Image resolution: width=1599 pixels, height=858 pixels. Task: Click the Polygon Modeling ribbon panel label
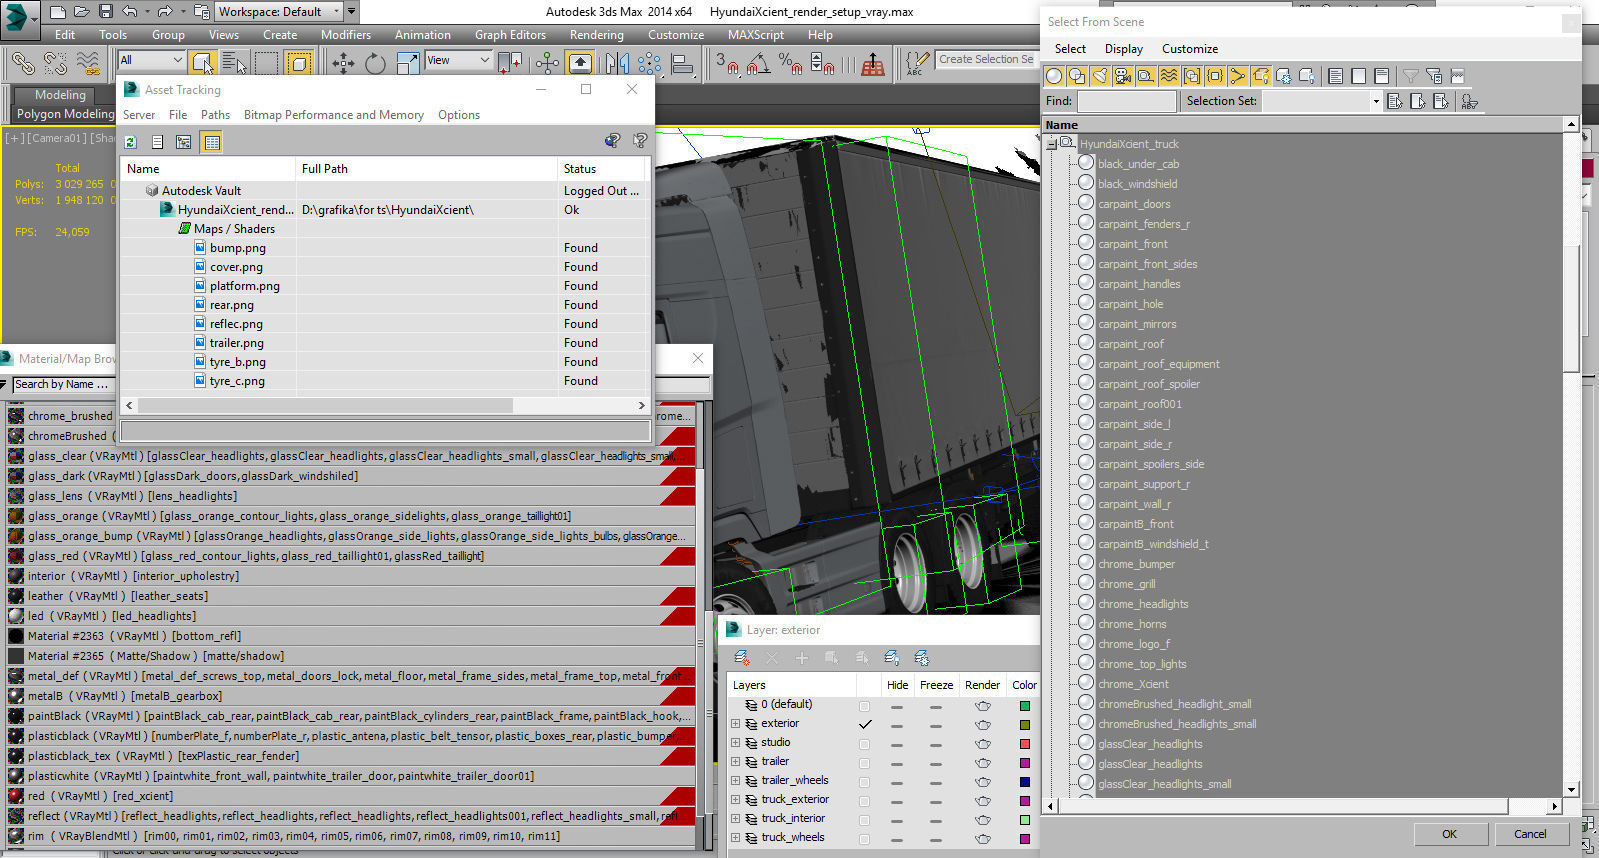tap(65, 114)
